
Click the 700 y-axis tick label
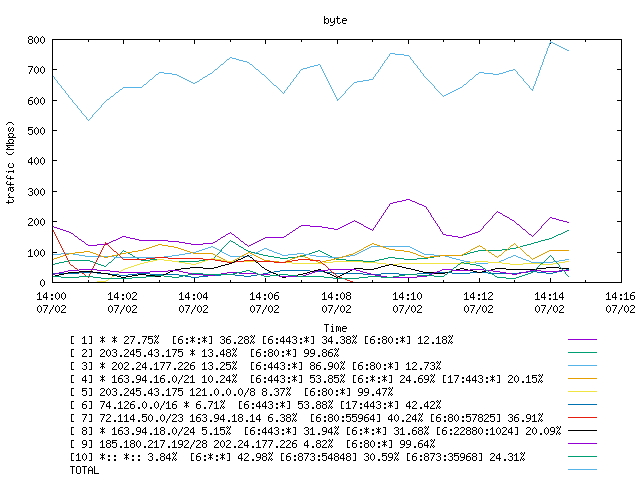tap(36, 70)
